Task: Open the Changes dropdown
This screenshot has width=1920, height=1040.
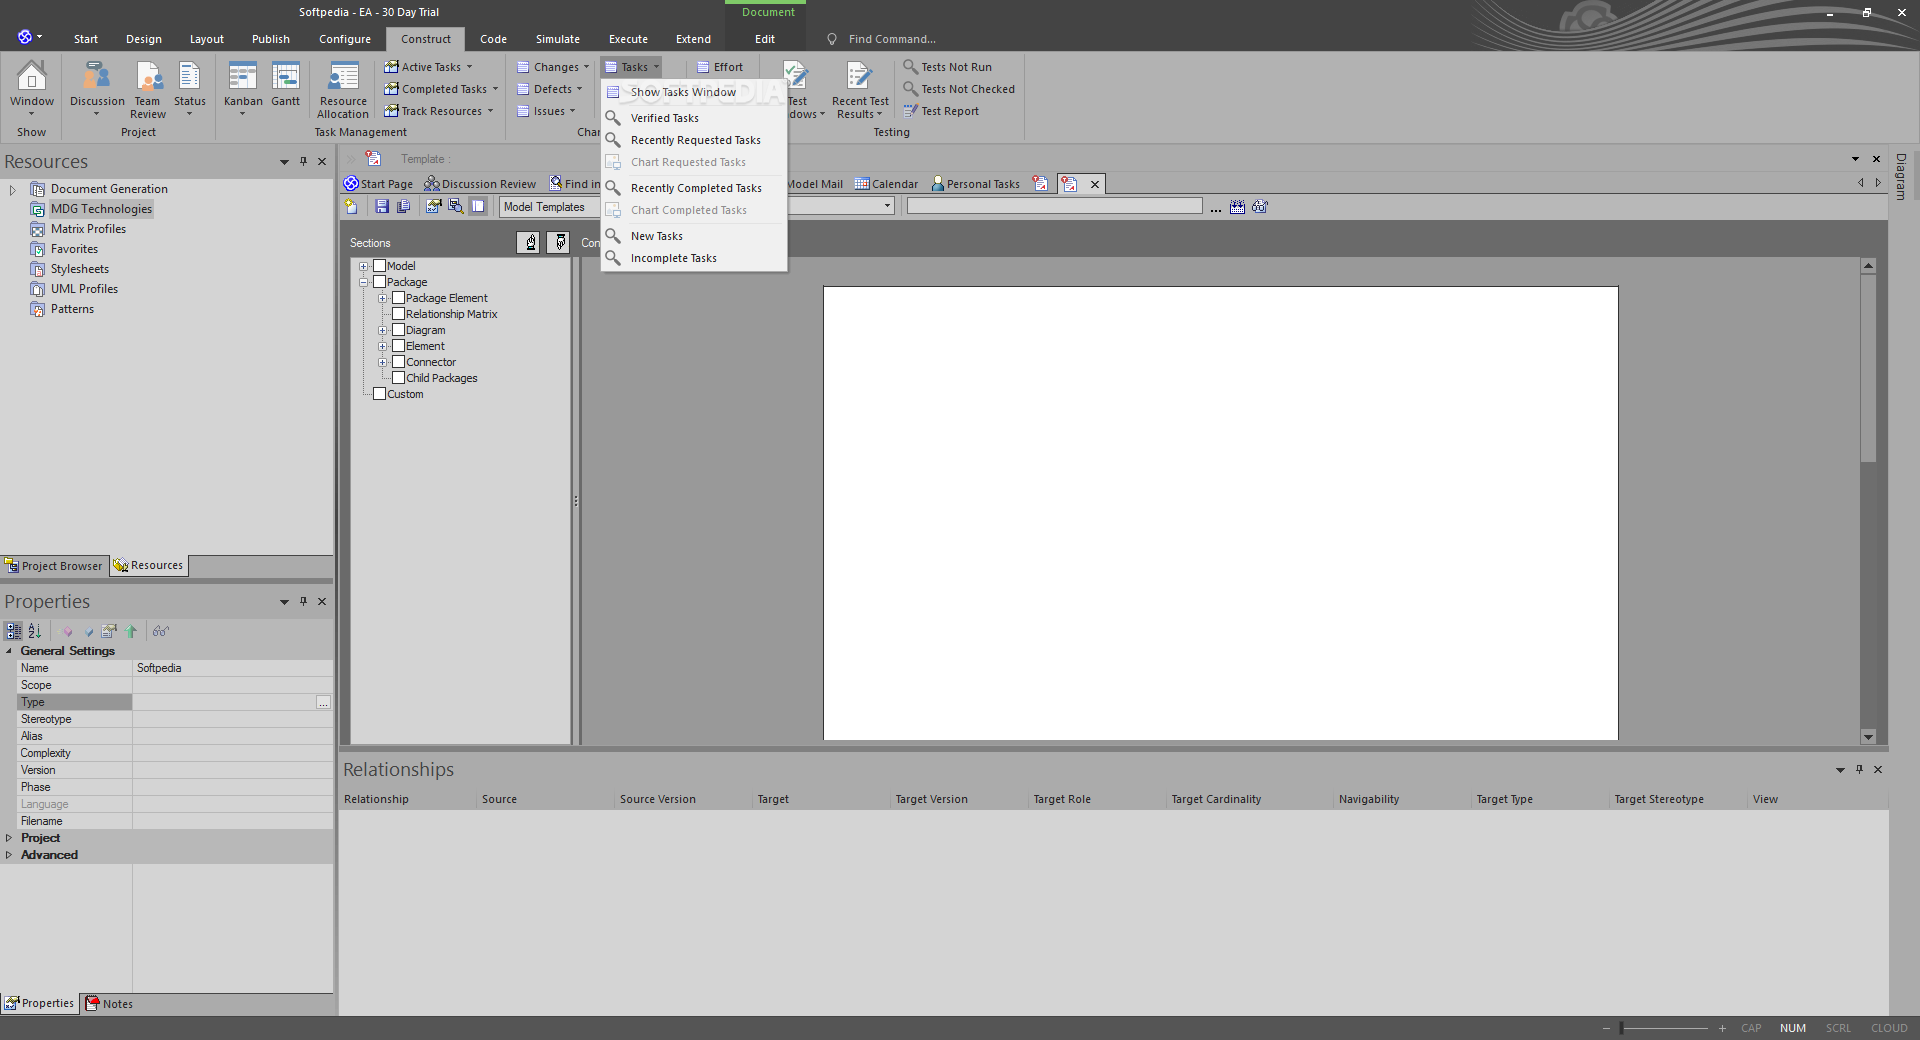Action: click(x=553, y=67)
